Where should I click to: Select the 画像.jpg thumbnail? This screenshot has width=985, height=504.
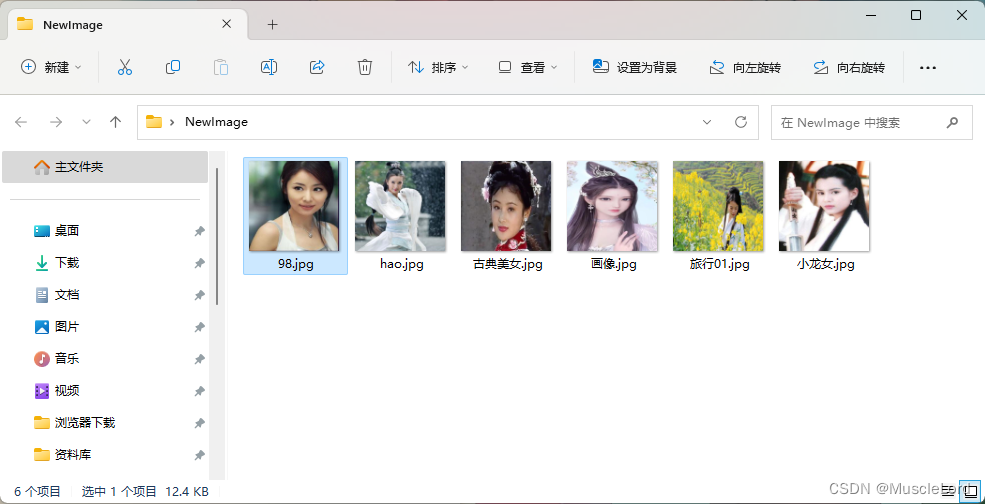click(x=612, y=206)
